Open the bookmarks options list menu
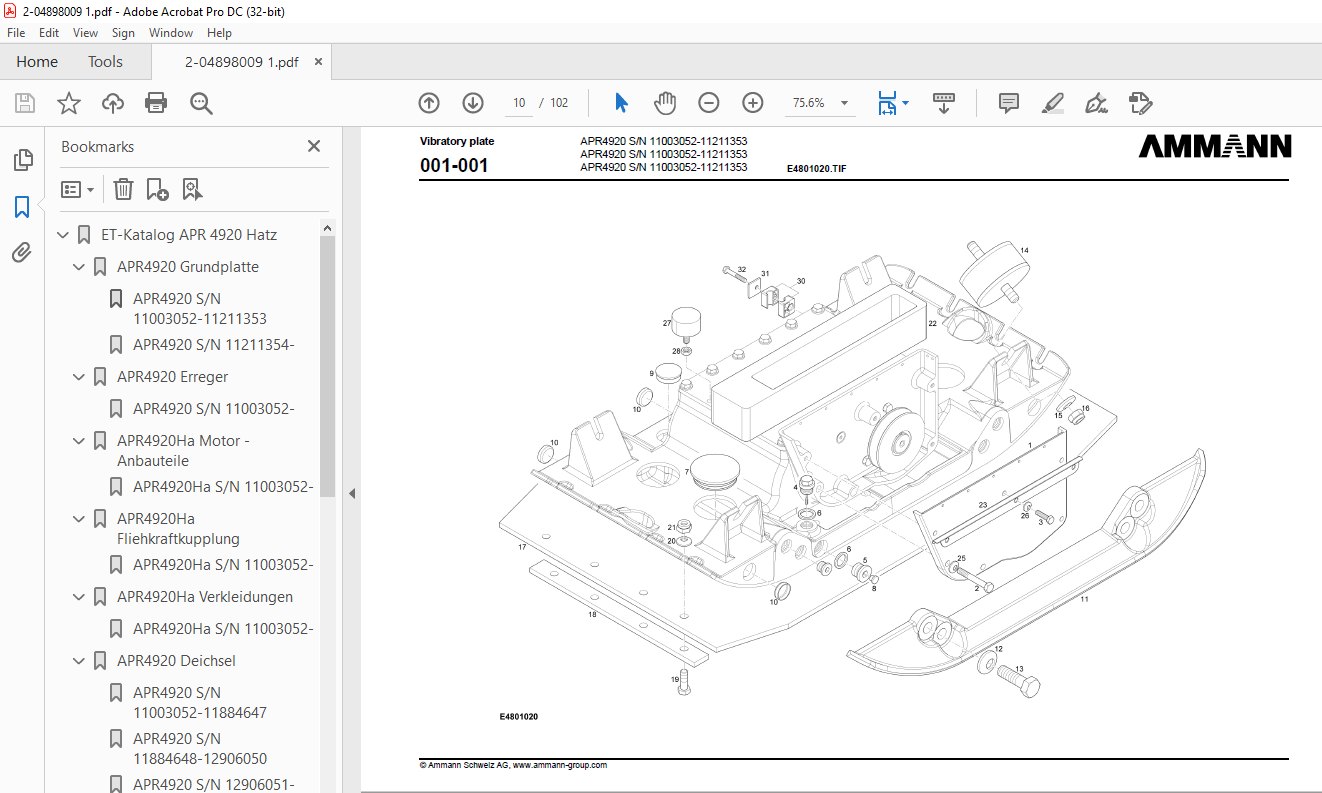Viewport: 1322px width, 793px height. tap(77, 189)
